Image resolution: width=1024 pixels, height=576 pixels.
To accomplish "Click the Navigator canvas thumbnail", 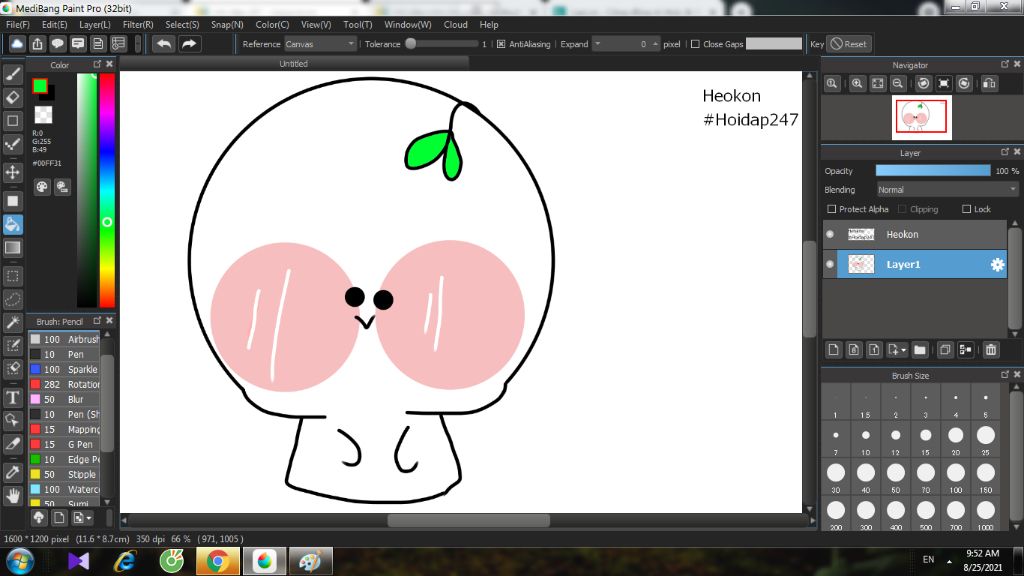I will [921, 118].
